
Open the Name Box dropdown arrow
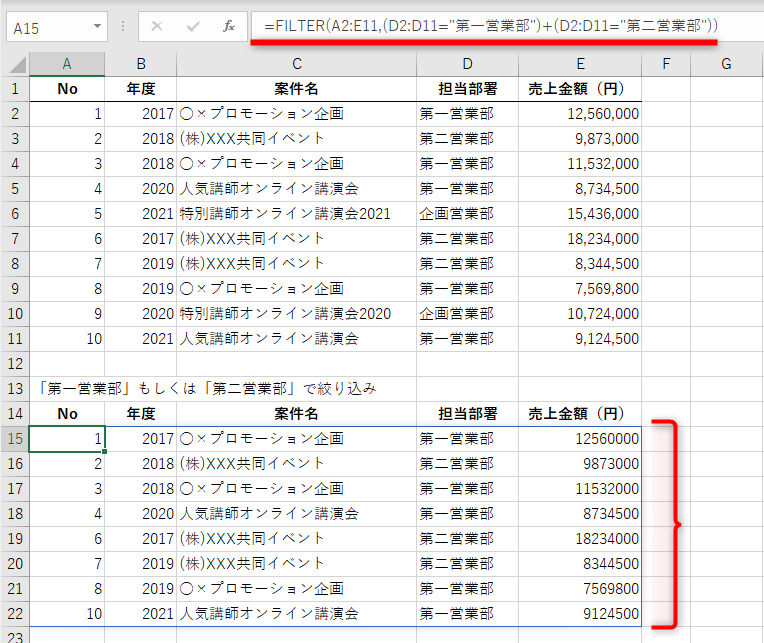pyautogui.click(x=97, y=26)
